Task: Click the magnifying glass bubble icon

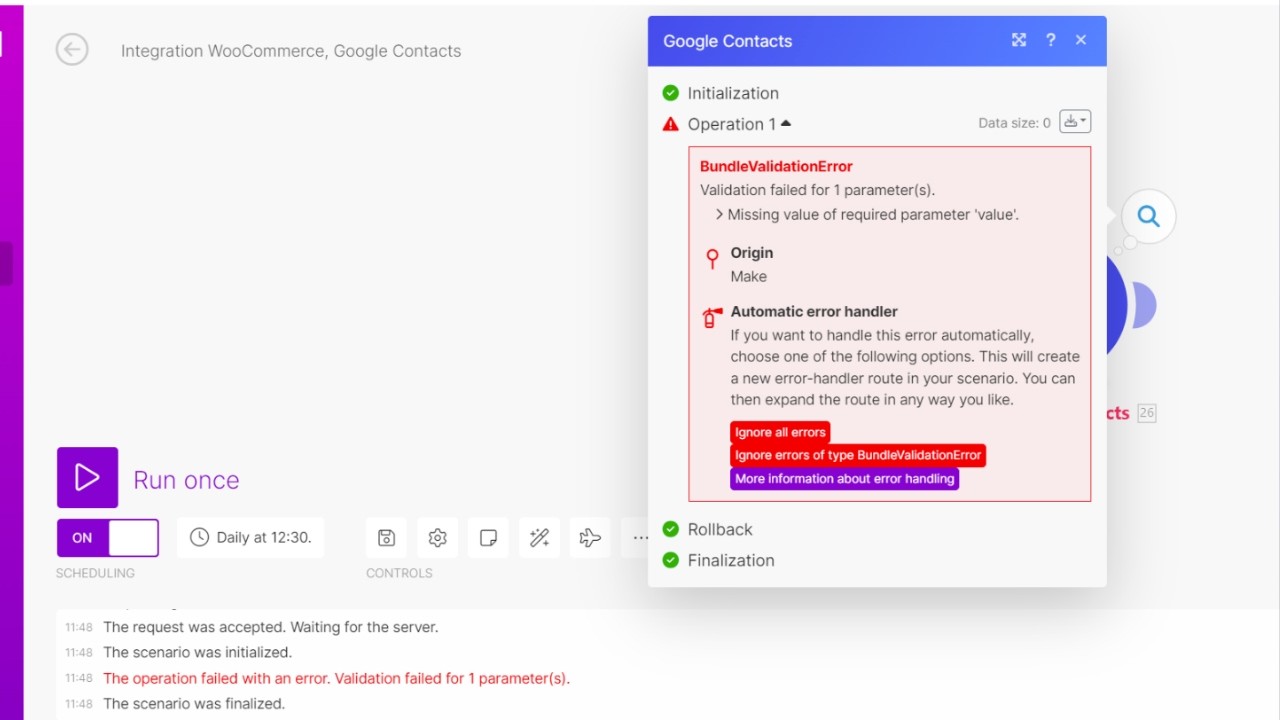Action: 1148,216
